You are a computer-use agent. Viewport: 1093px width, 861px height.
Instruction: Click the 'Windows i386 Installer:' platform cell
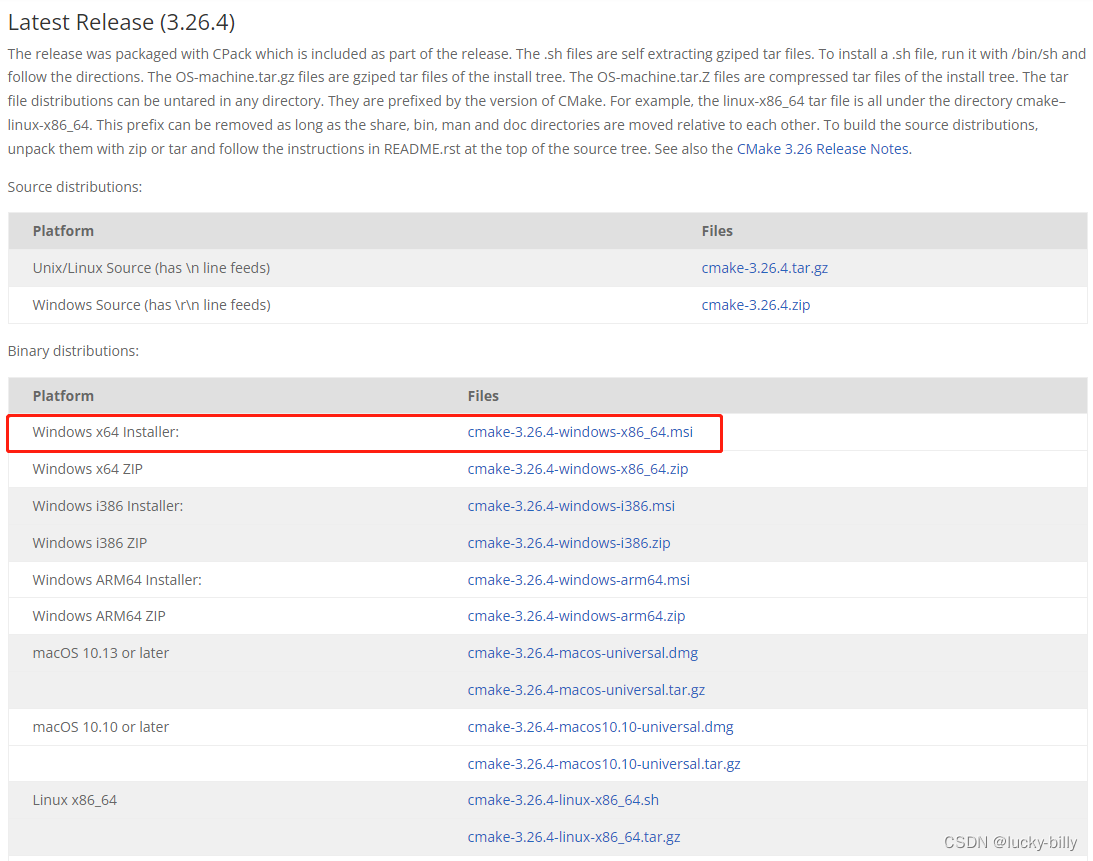(x=107, y=506)
